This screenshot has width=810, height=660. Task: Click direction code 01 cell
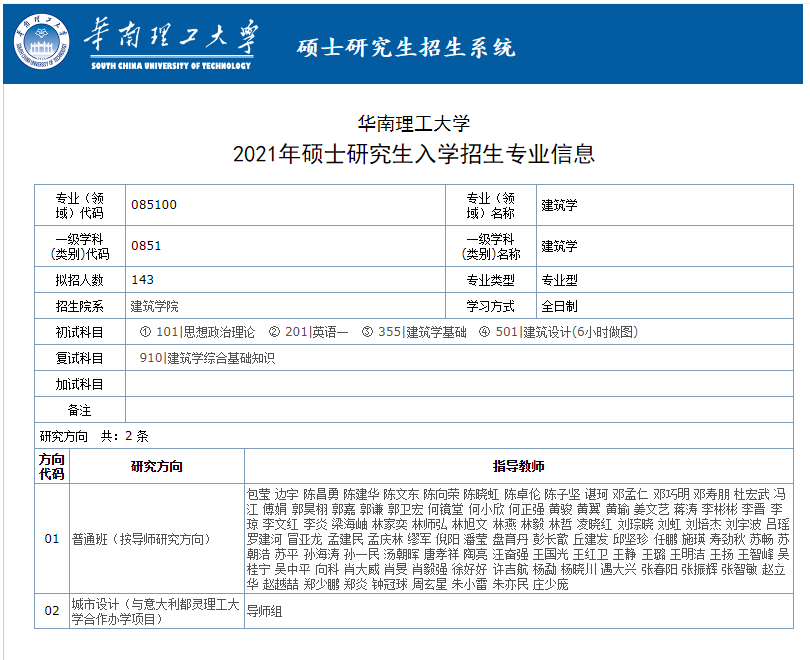[x=52, y=539]
